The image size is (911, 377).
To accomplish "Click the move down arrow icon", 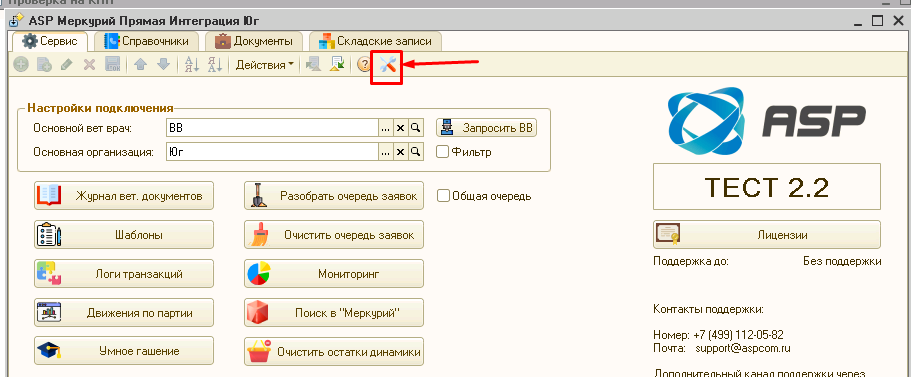I will click(164, 64).
